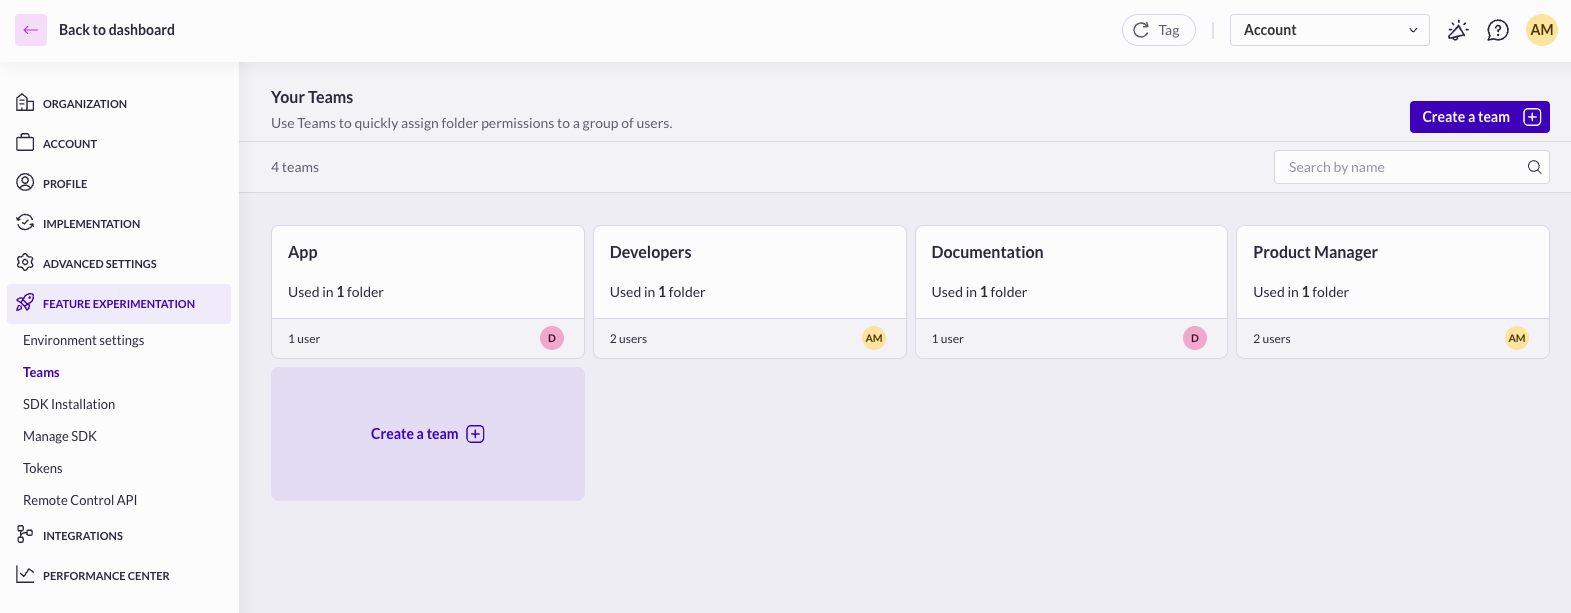The height and width of the screenshot is (613, 1571).
Task: Focus the Search by name field
Action: pos(1400,167)
